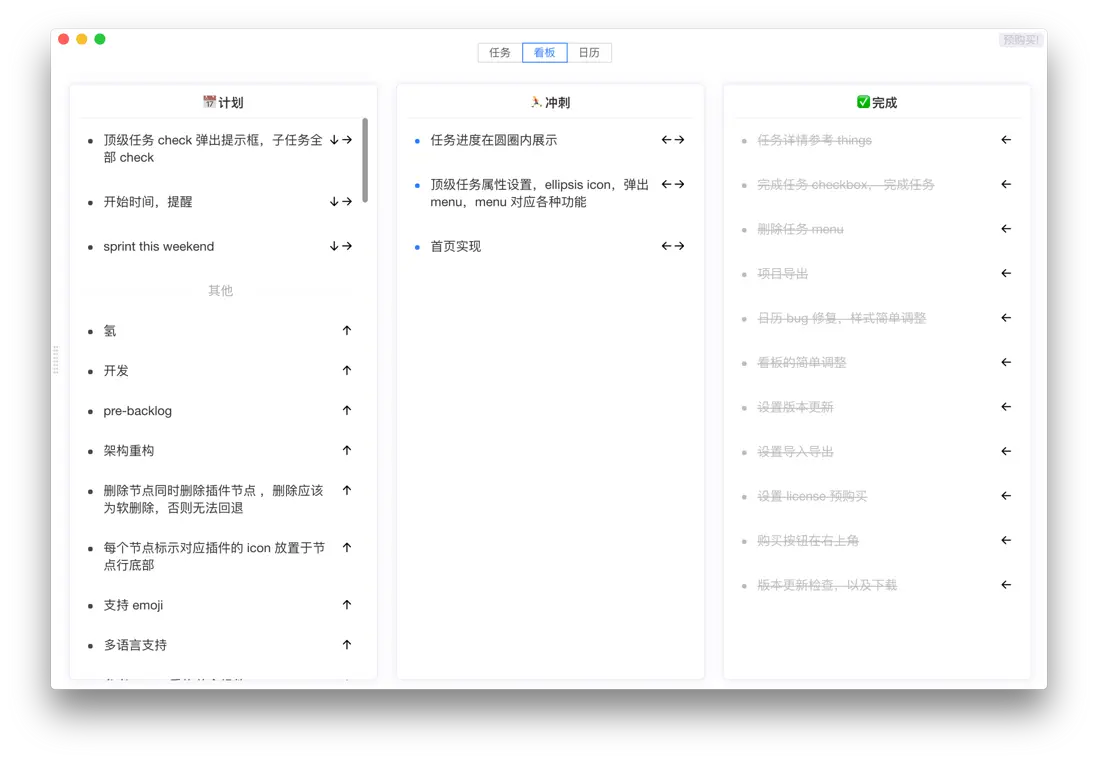Image resolution: width=1098 pixels, height=762 pixels.
Task: Move 看板的简单调整 back left
Action: (x=1006, y=362)
